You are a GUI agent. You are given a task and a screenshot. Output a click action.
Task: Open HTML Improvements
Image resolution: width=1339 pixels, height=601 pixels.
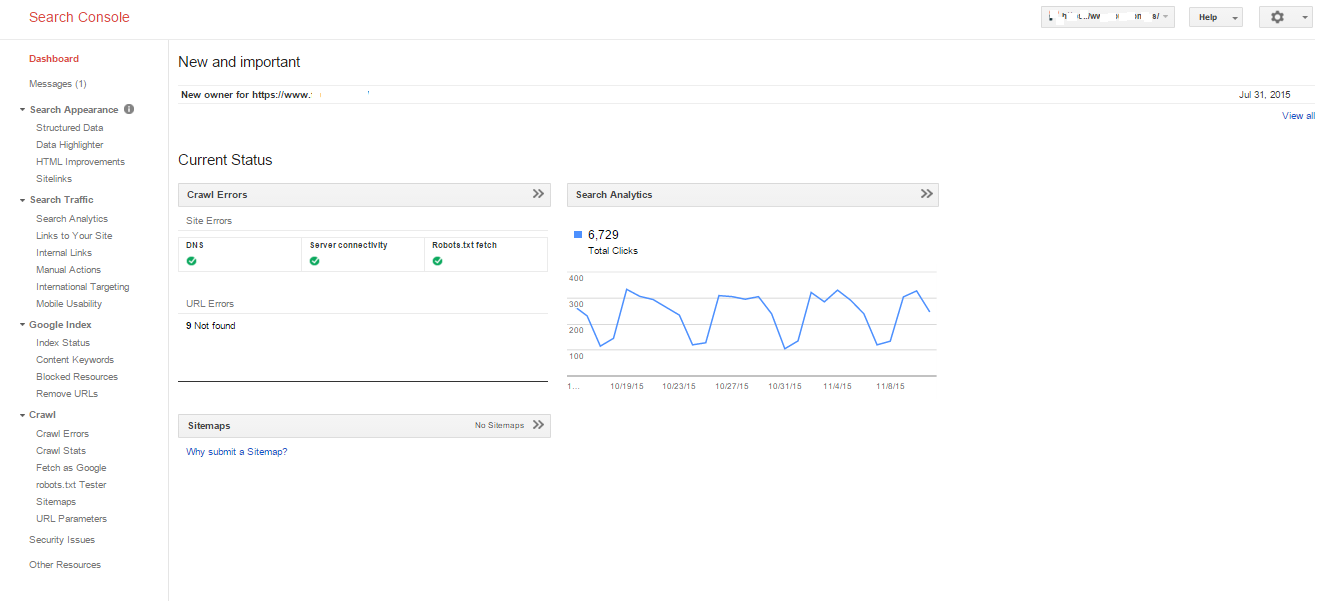click(80, 162)
